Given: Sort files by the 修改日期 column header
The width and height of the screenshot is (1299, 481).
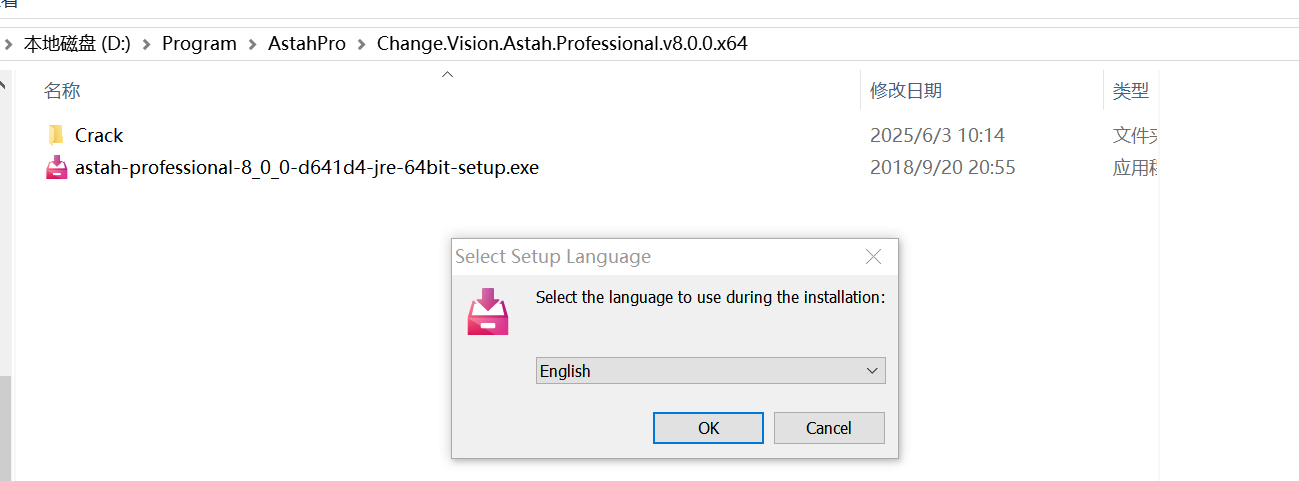Looking at the screenshot, I should coord(905,91).
